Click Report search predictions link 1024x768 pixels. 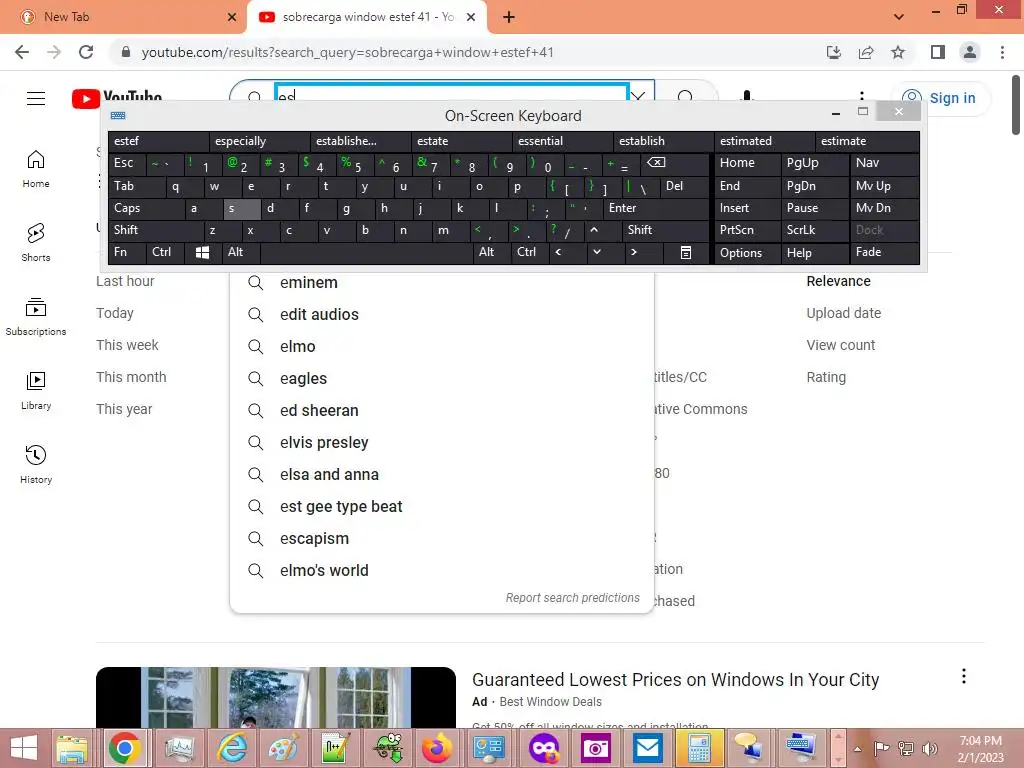(x=573, y=598)
